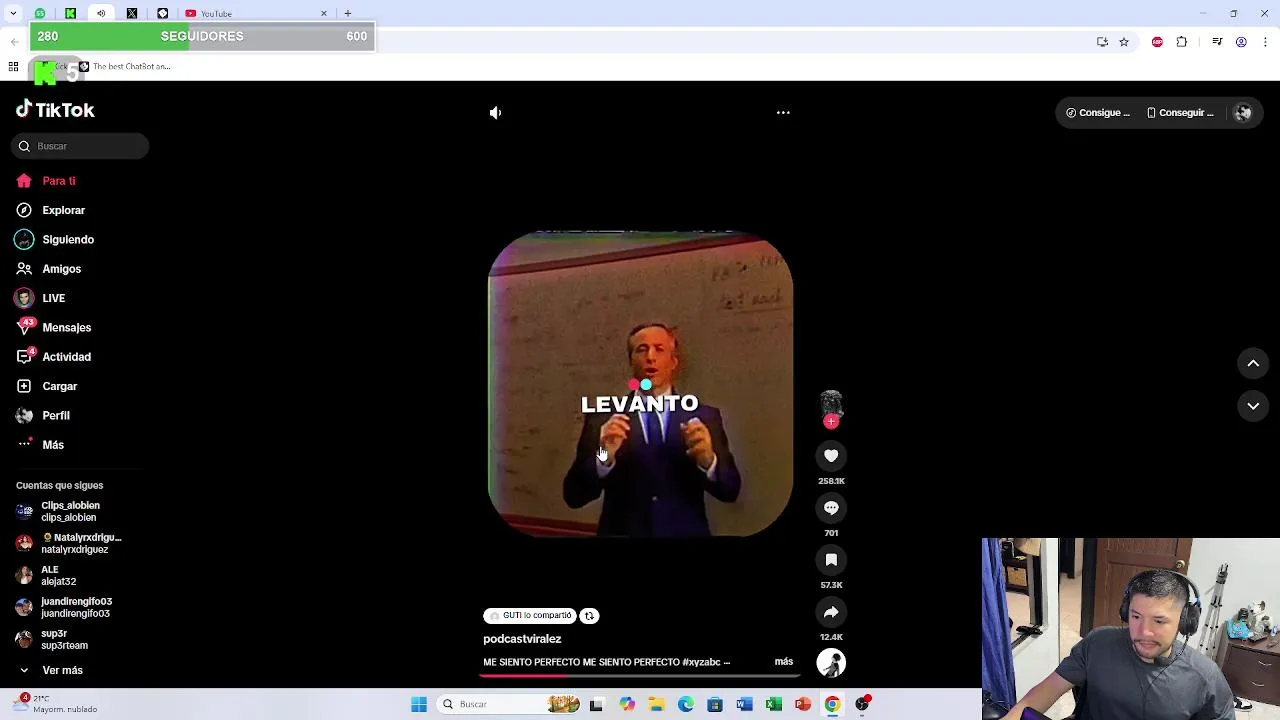Open the OBS Studio taskbar icon

tap(862, 704)
